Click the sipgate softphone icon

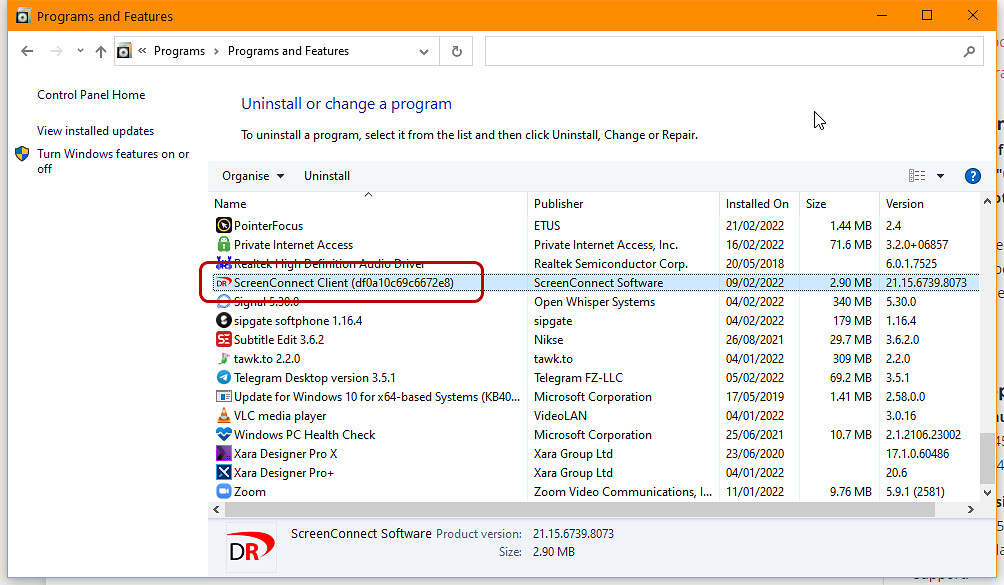[223, 320]
